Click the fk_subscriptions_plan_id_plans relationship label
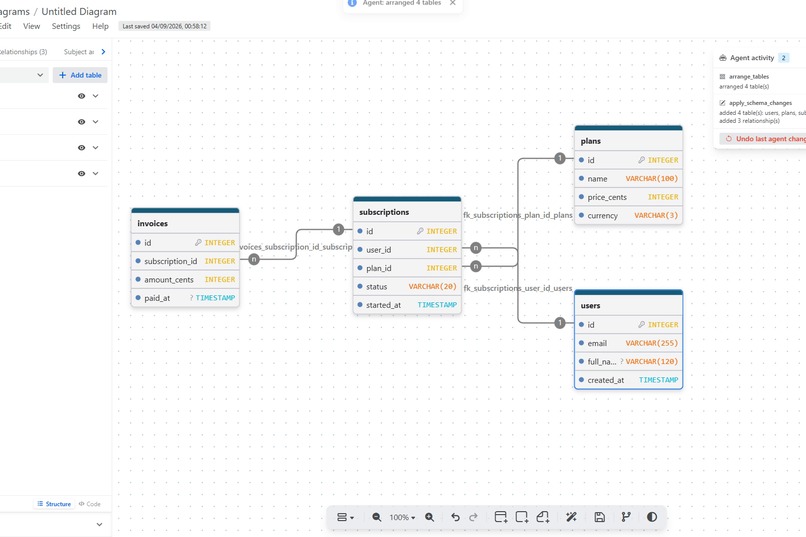Screen dimensions: 806x537 pyautogui.click(x=518, y=215)
